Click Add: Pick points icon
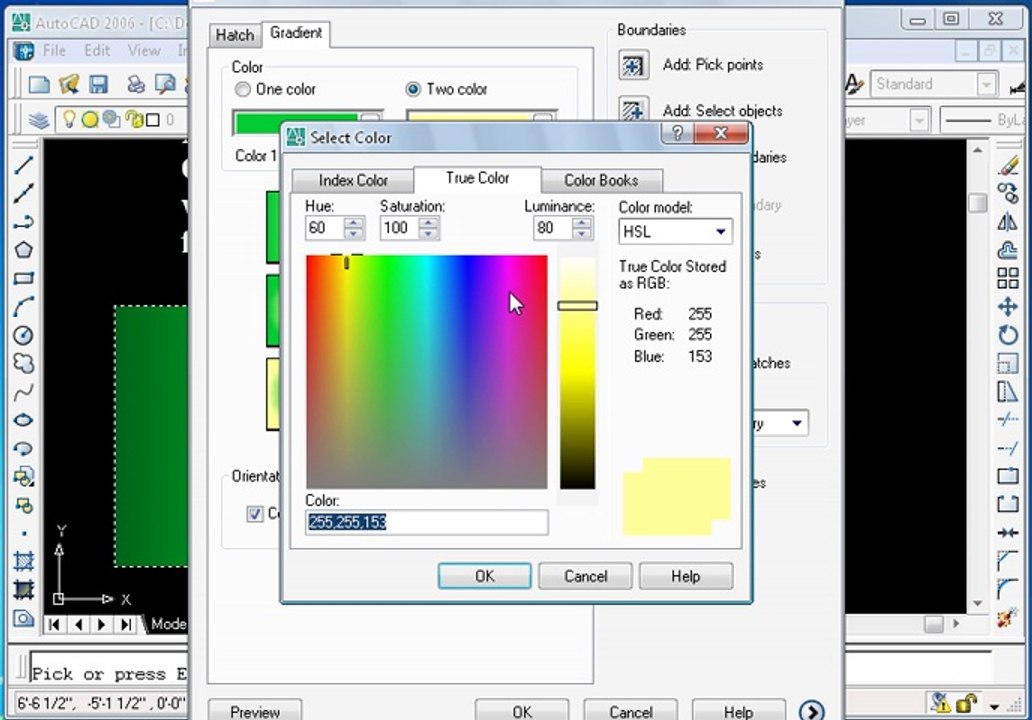 pyautogui.click(x=633, y=65)
